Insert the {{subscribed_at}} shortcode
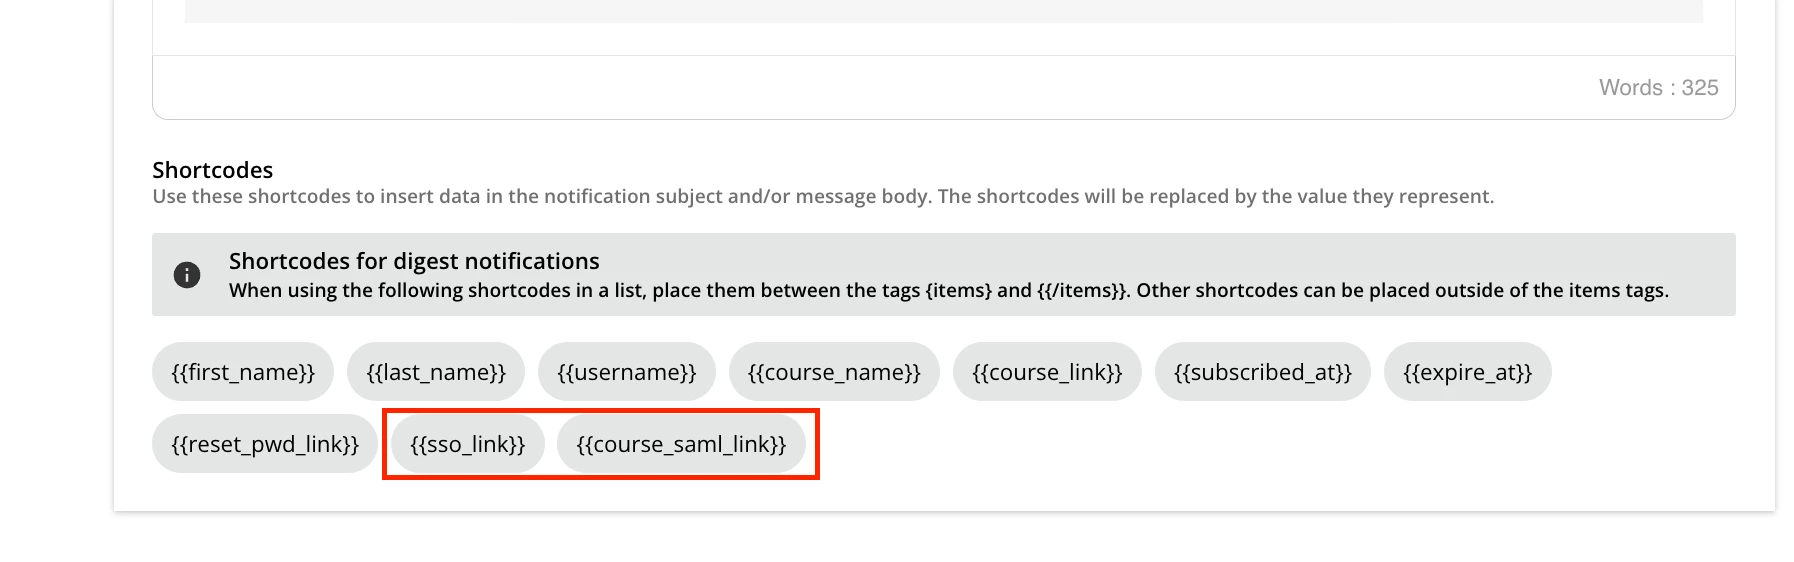The height and width of the screenshot is (562, 1794). 1262,372
